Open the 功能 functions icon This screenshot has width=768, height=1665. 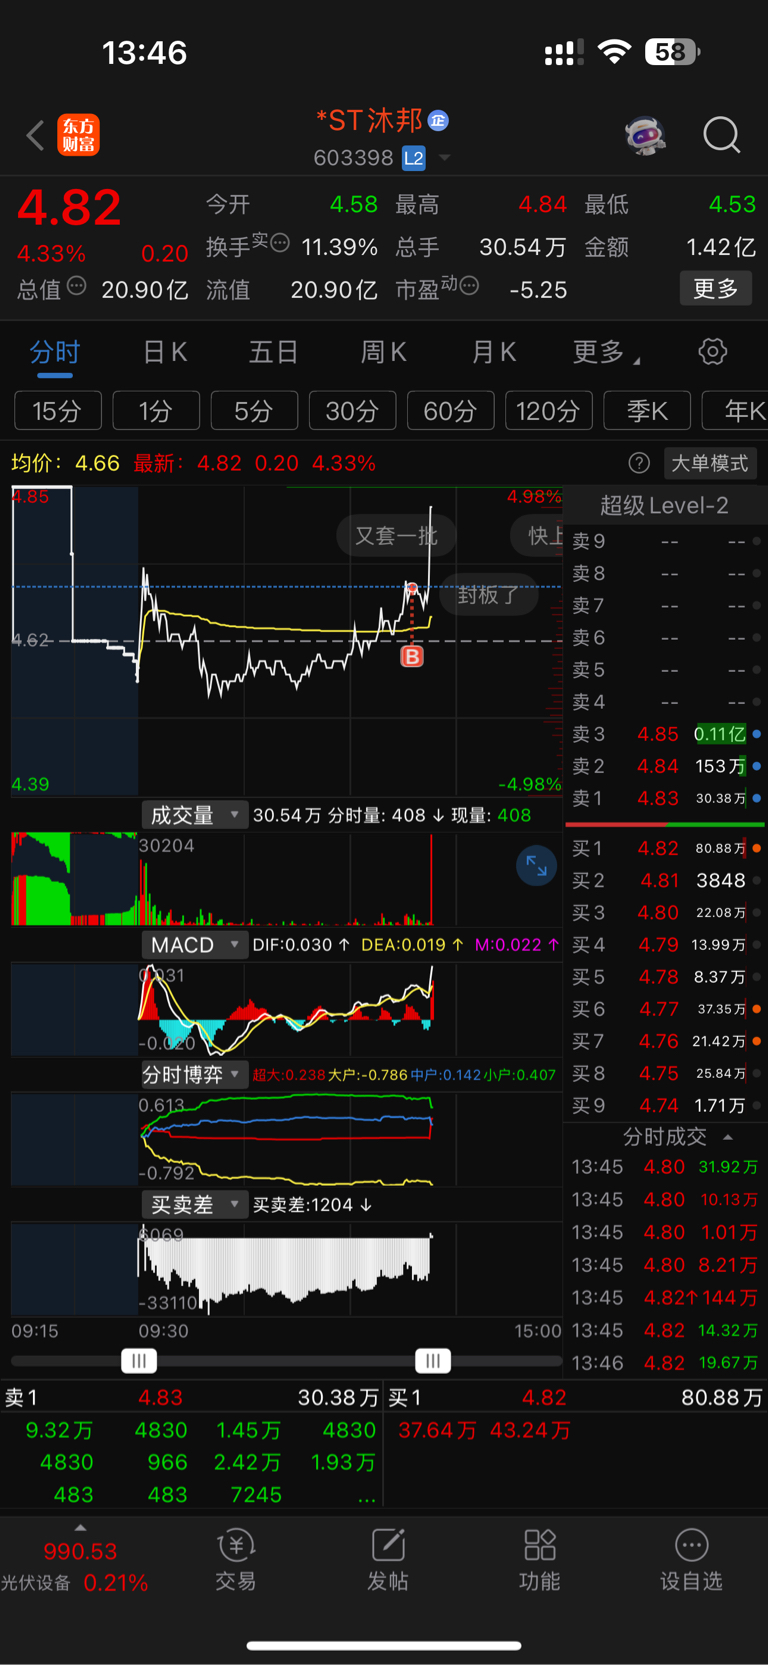pyautogui.click(x=540, y=1560)
